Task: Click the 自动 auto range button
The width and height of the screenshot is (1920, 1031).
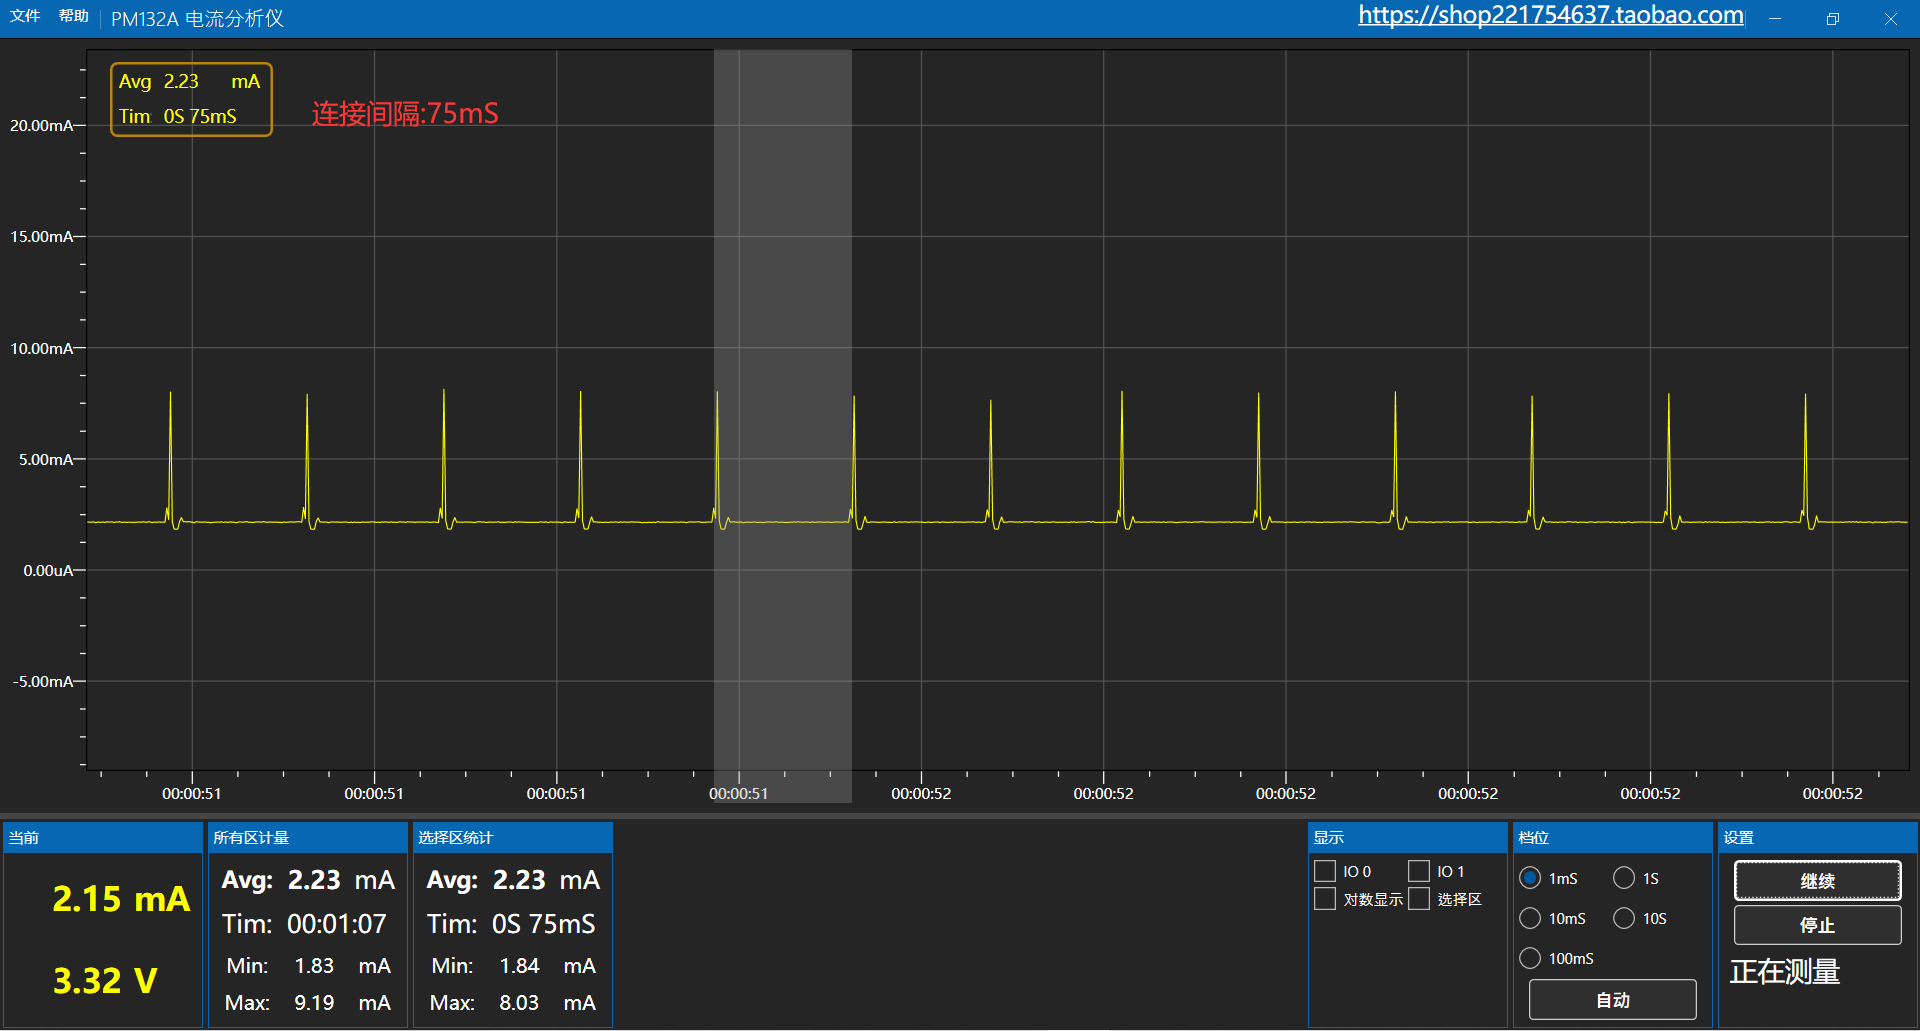Action: tap(1612, 1000)
